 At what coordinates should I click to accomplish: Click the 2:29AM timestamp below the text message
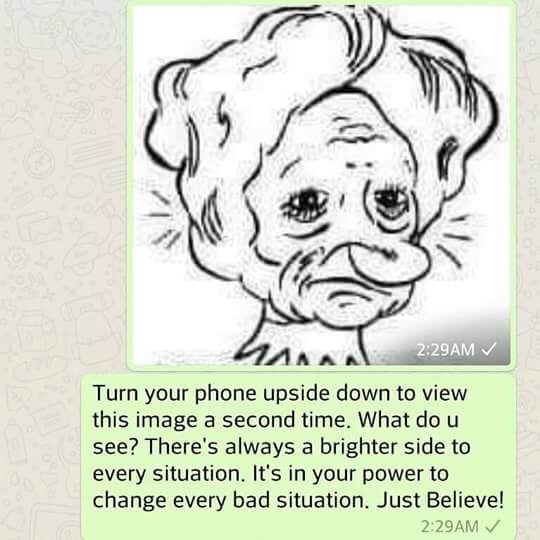pyautogui.click(x=449, y=526)
